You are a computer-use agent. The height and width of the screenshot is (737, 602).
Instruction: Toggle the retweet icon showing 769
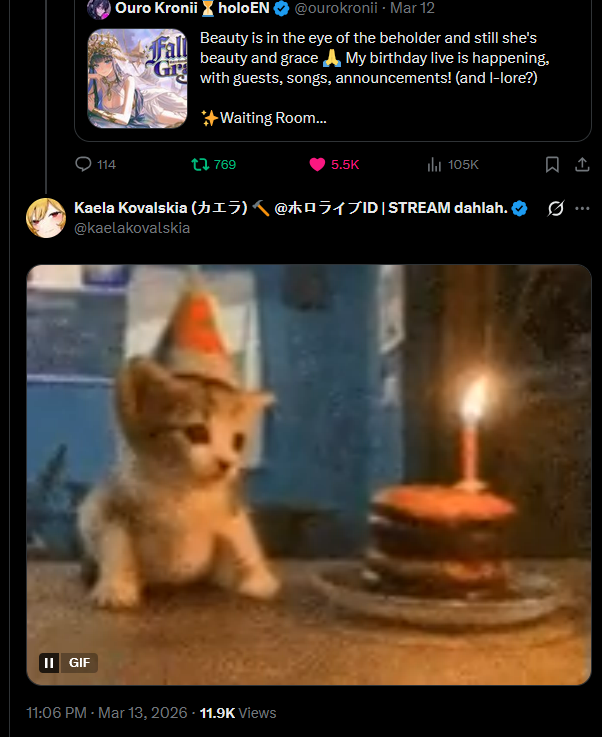pos(200,165)
